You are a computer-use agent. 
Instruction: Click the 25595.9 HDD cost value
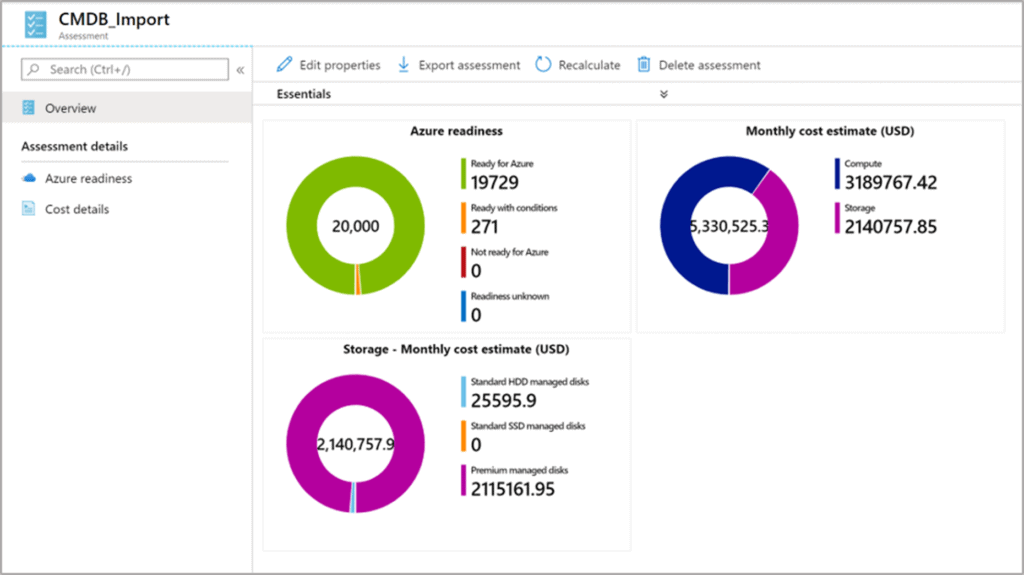click(x=504, y=401)
